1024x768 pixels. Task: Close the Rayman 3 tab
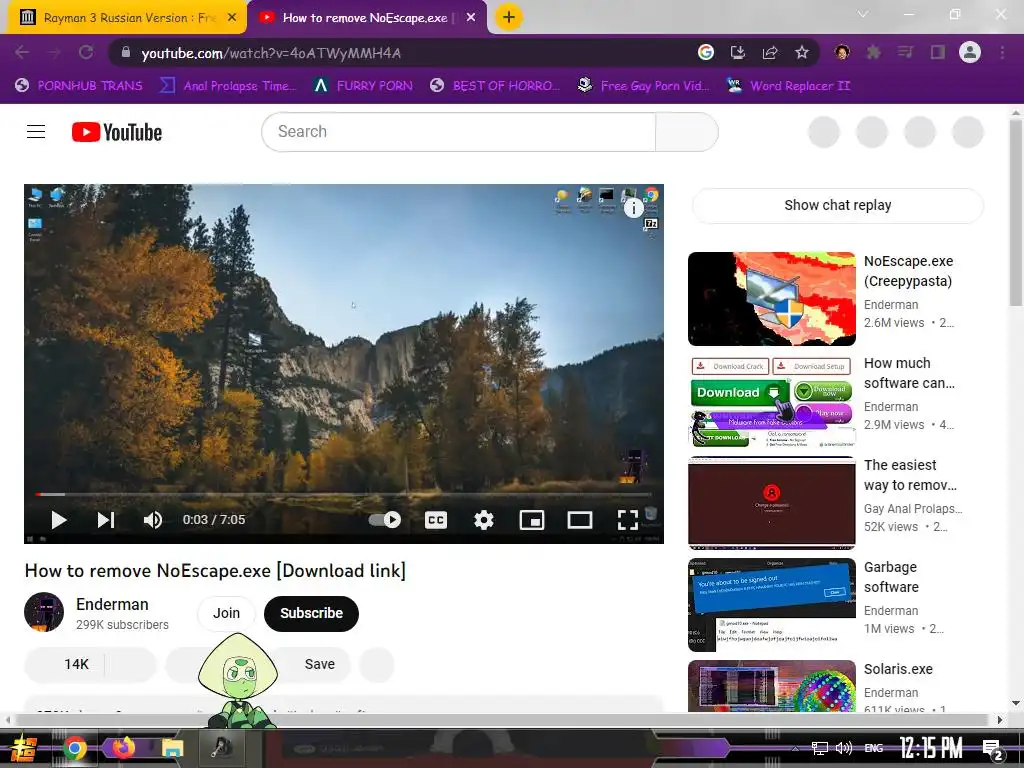coord(232,18)
